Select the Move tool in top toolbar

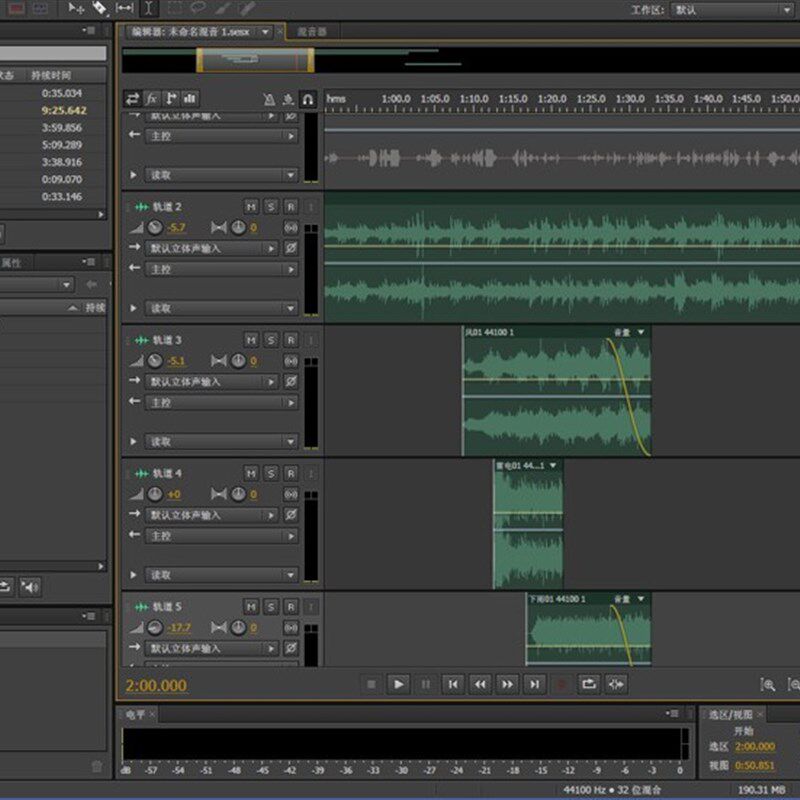point(76,8)
